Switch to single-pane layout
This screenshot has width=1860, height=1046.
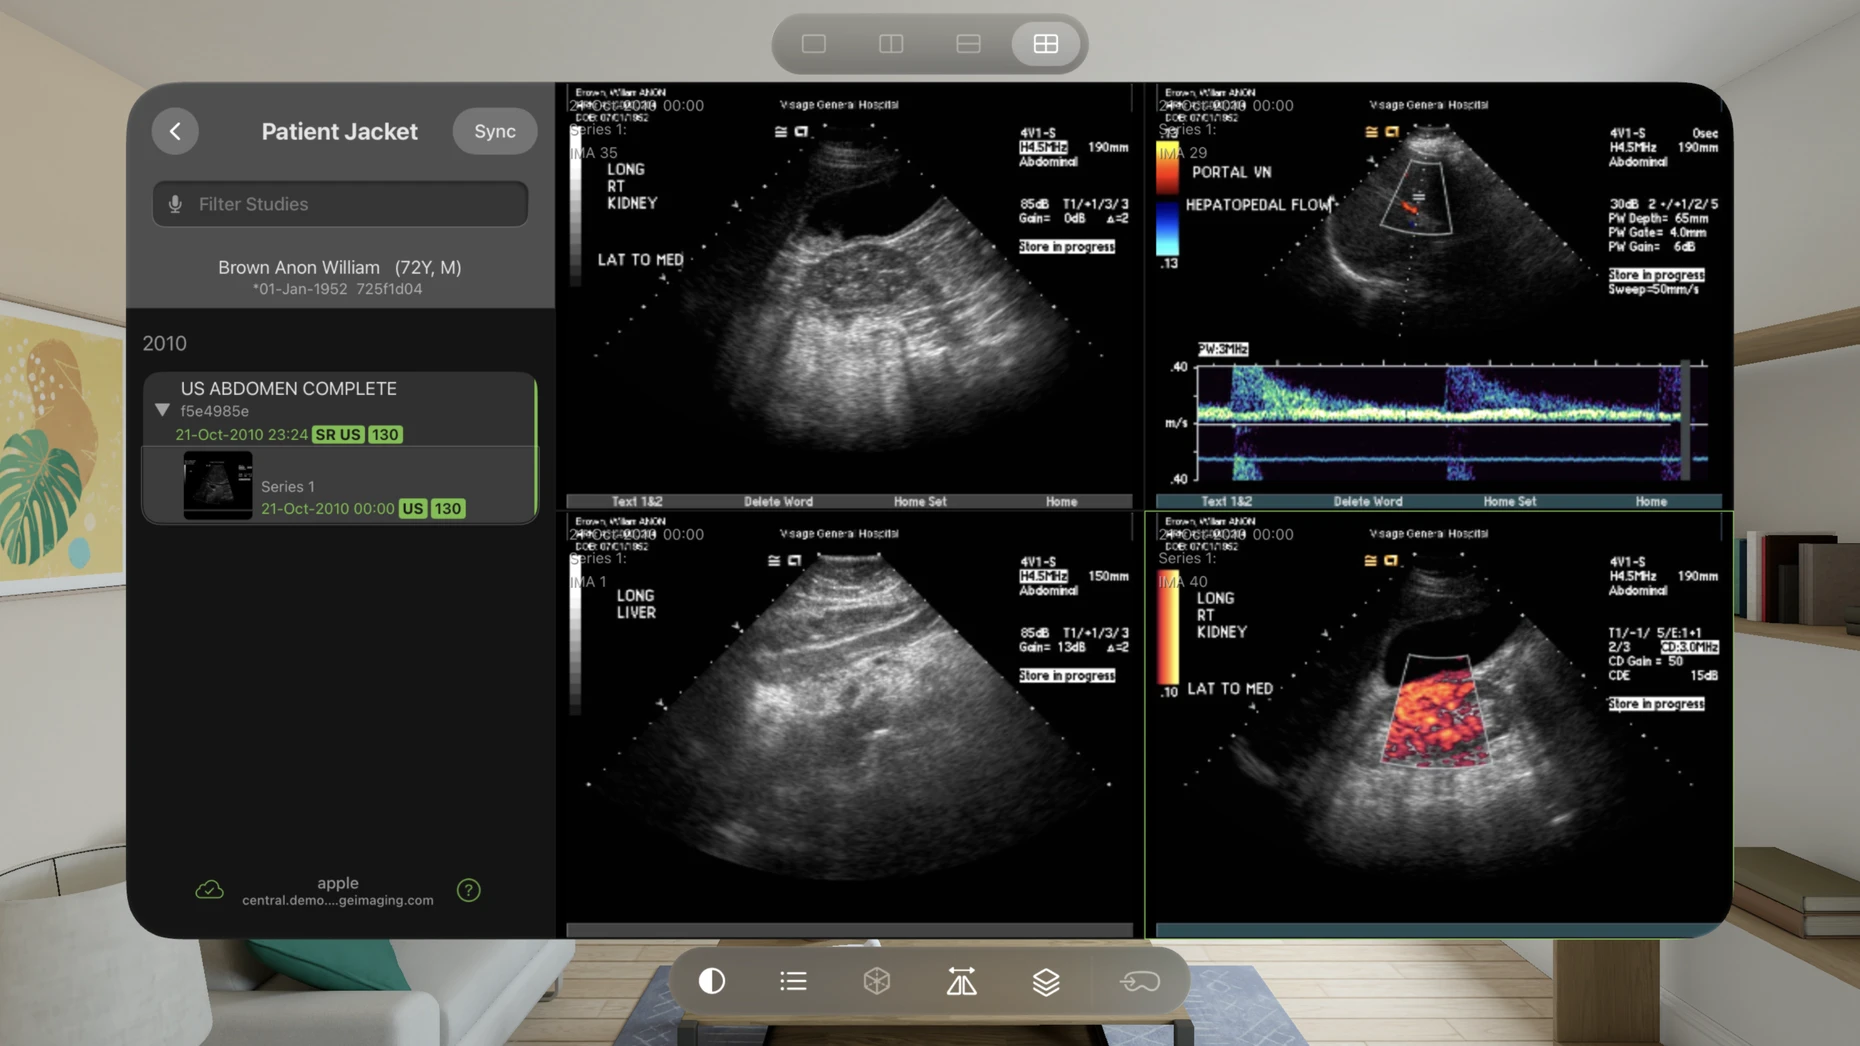(x=814, y=44)
